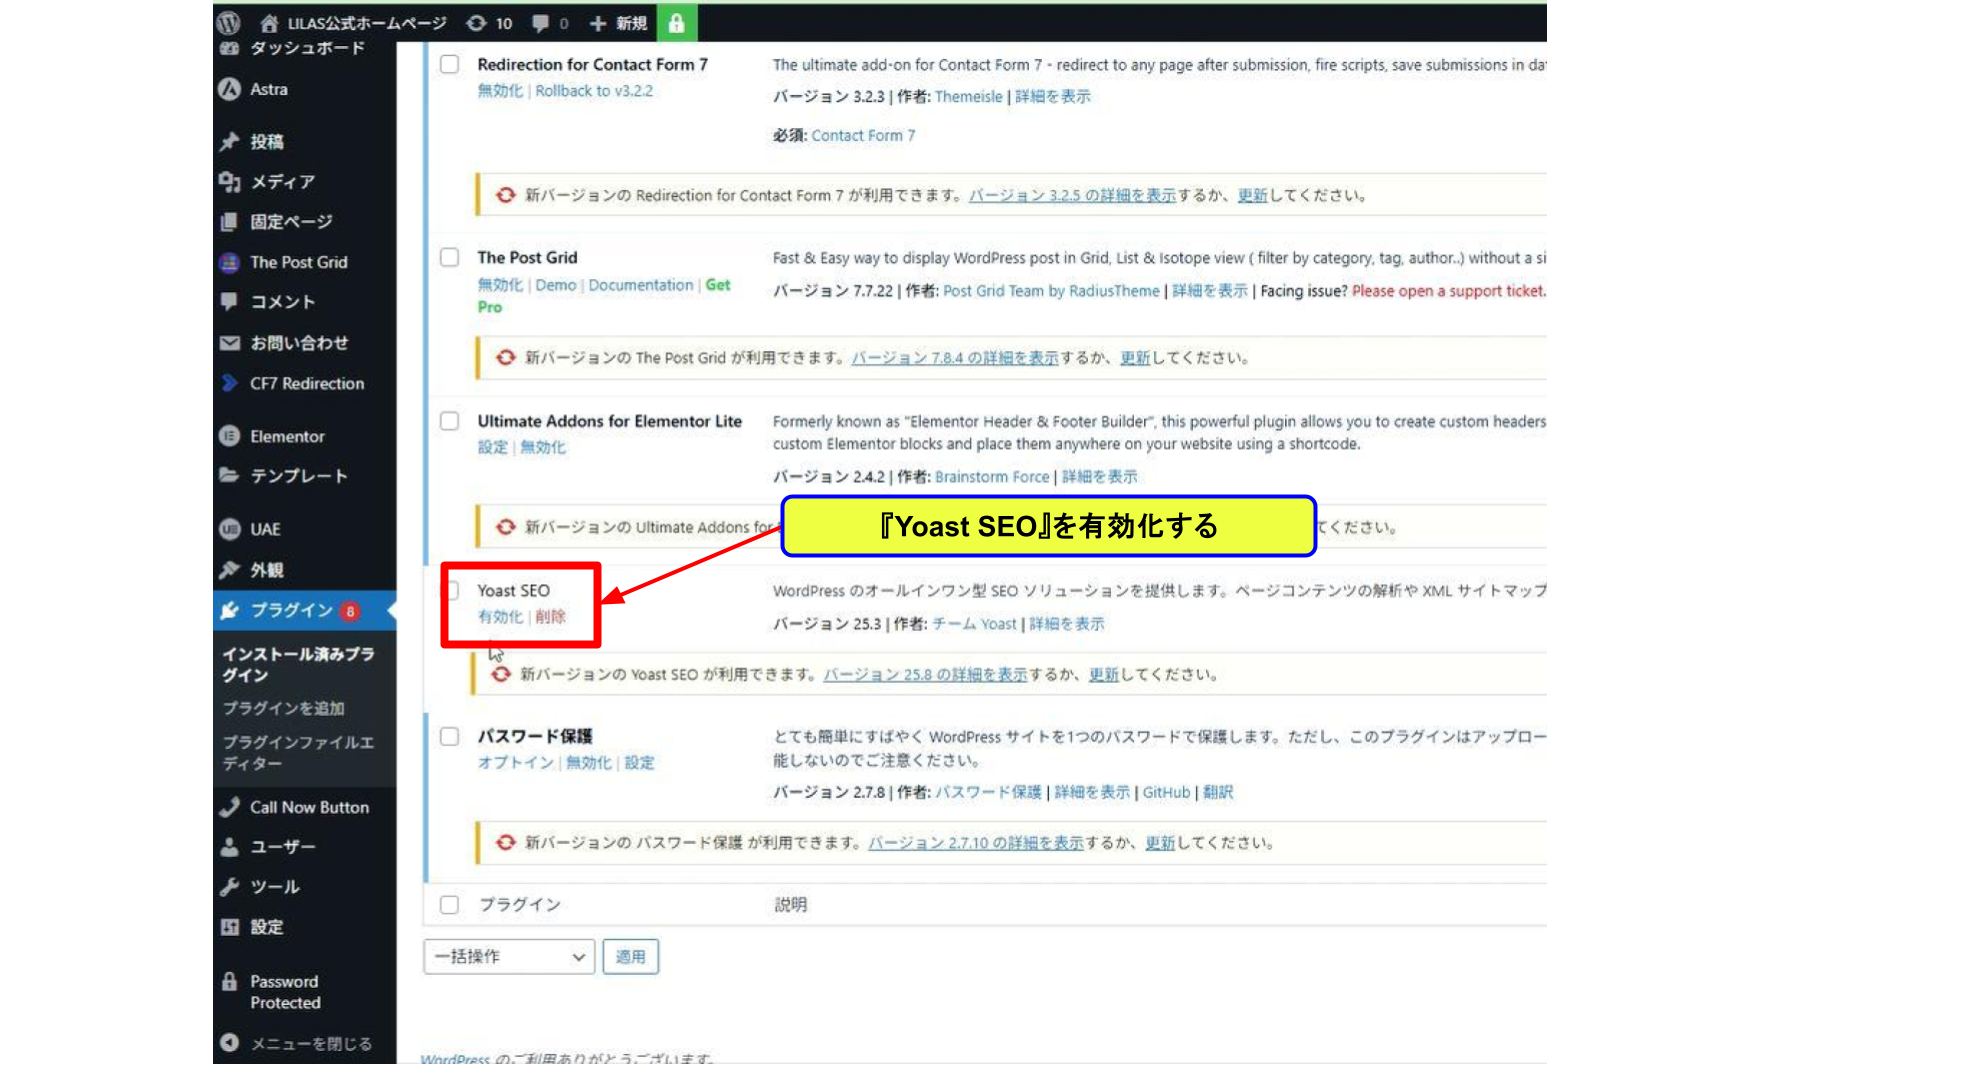Open the Elementor menu label
The width and height of the screenshot is (1980, 1080).
pos(287,436)
